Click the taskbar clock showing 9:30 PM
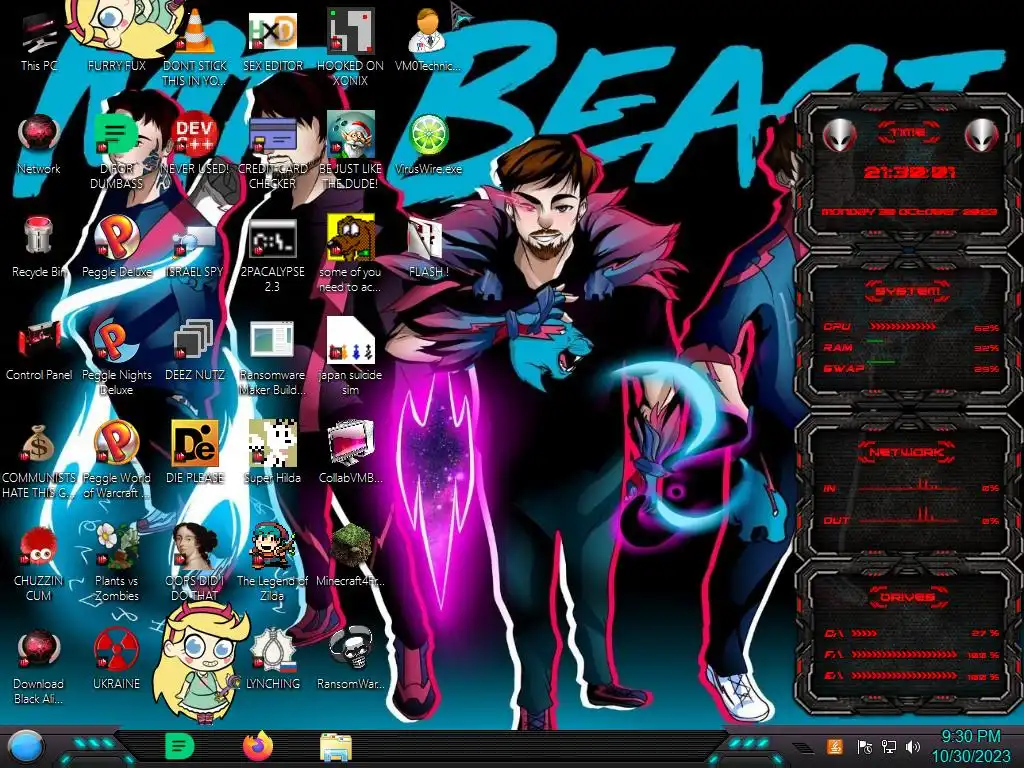This screenshot has height=768, width=1024. coord(970,746)
